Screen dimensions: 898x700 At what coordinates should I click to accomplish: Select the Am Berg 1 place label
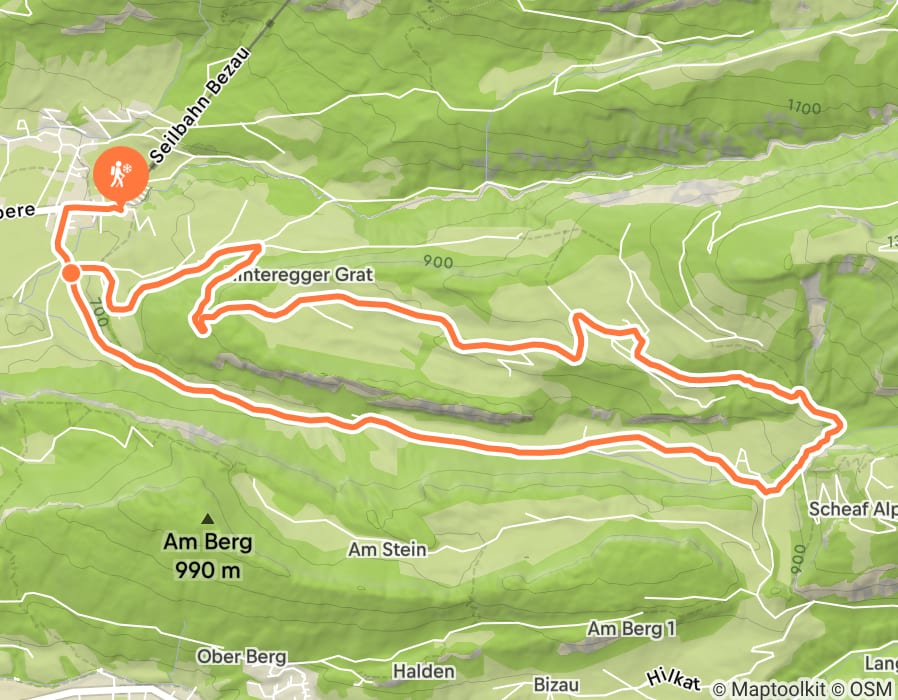tap(631, 629)
